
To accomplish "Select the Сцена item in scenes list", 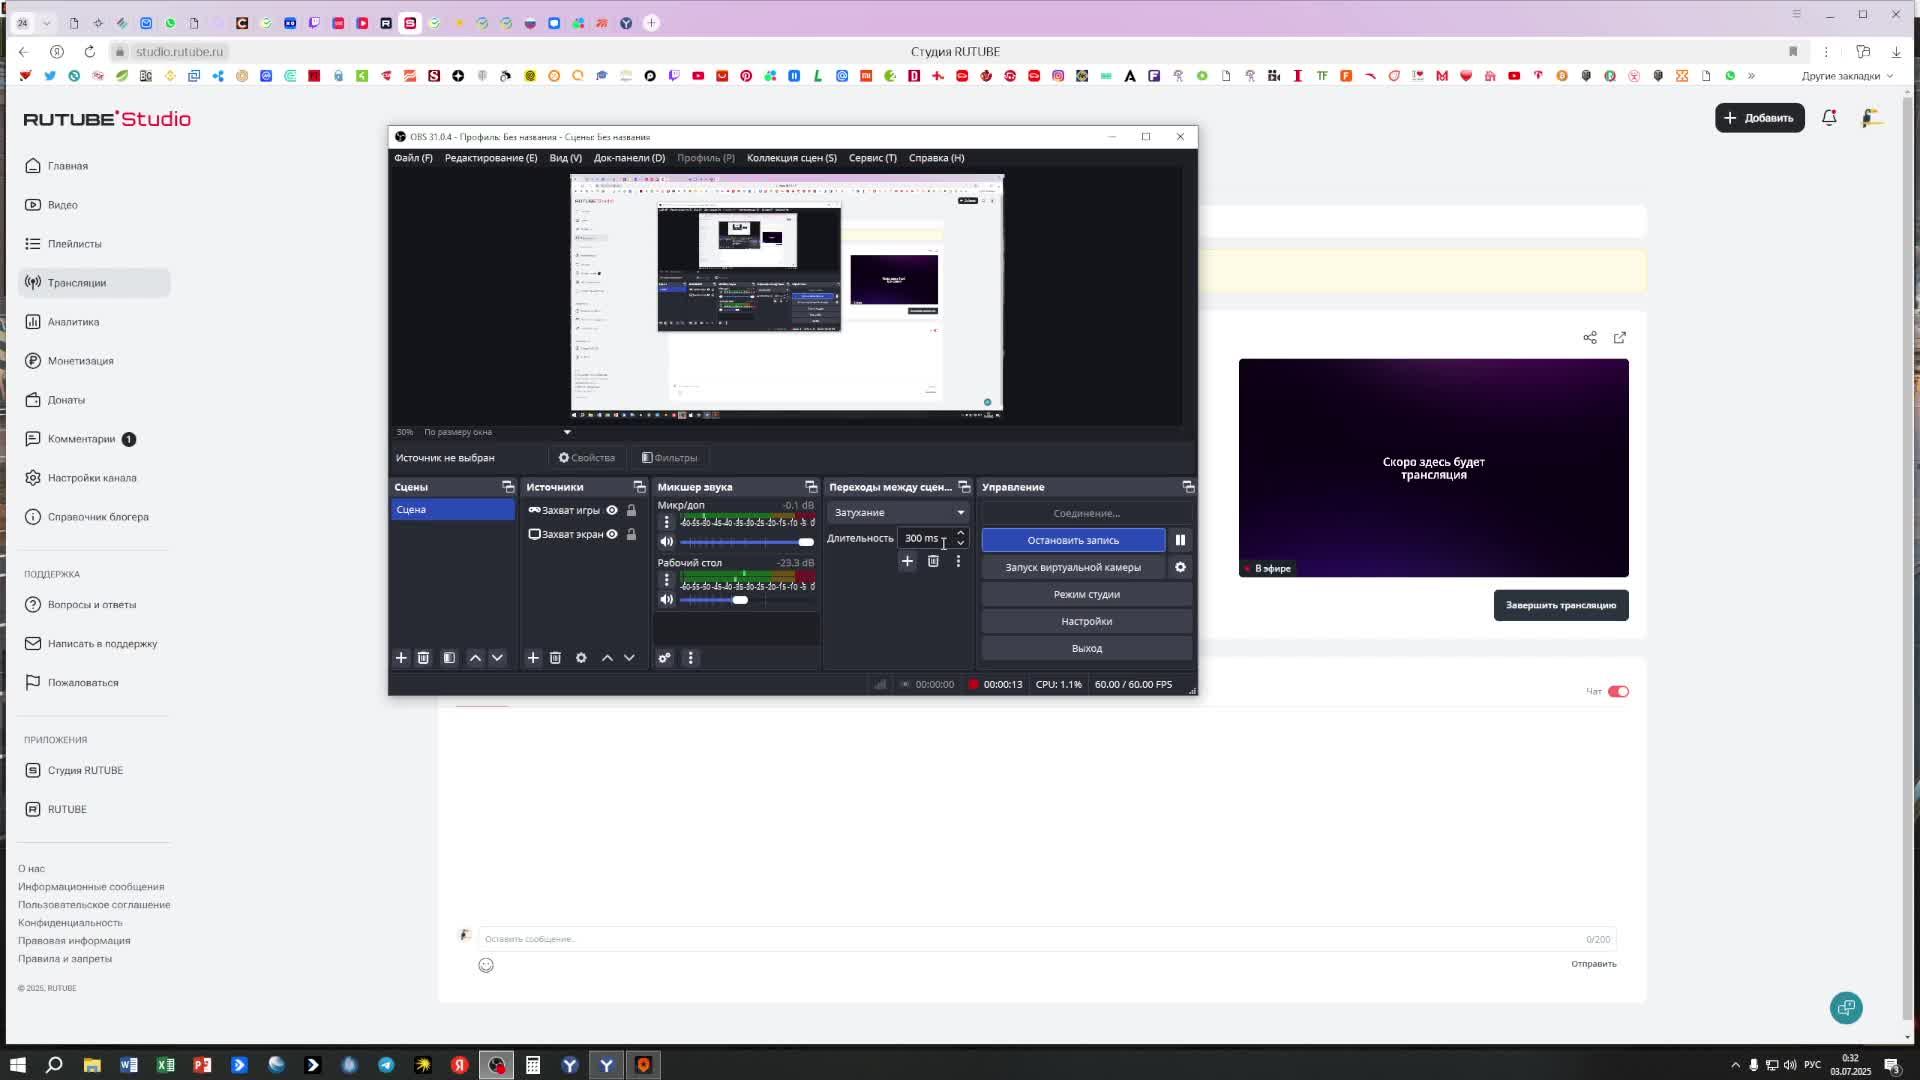I will click(x=452, y=510).
